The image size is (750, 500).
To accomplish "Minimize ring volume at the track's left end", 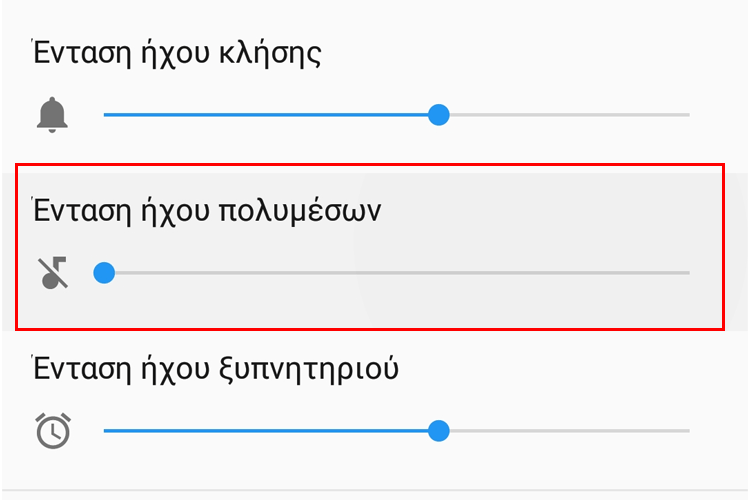I will click(106, 115).
